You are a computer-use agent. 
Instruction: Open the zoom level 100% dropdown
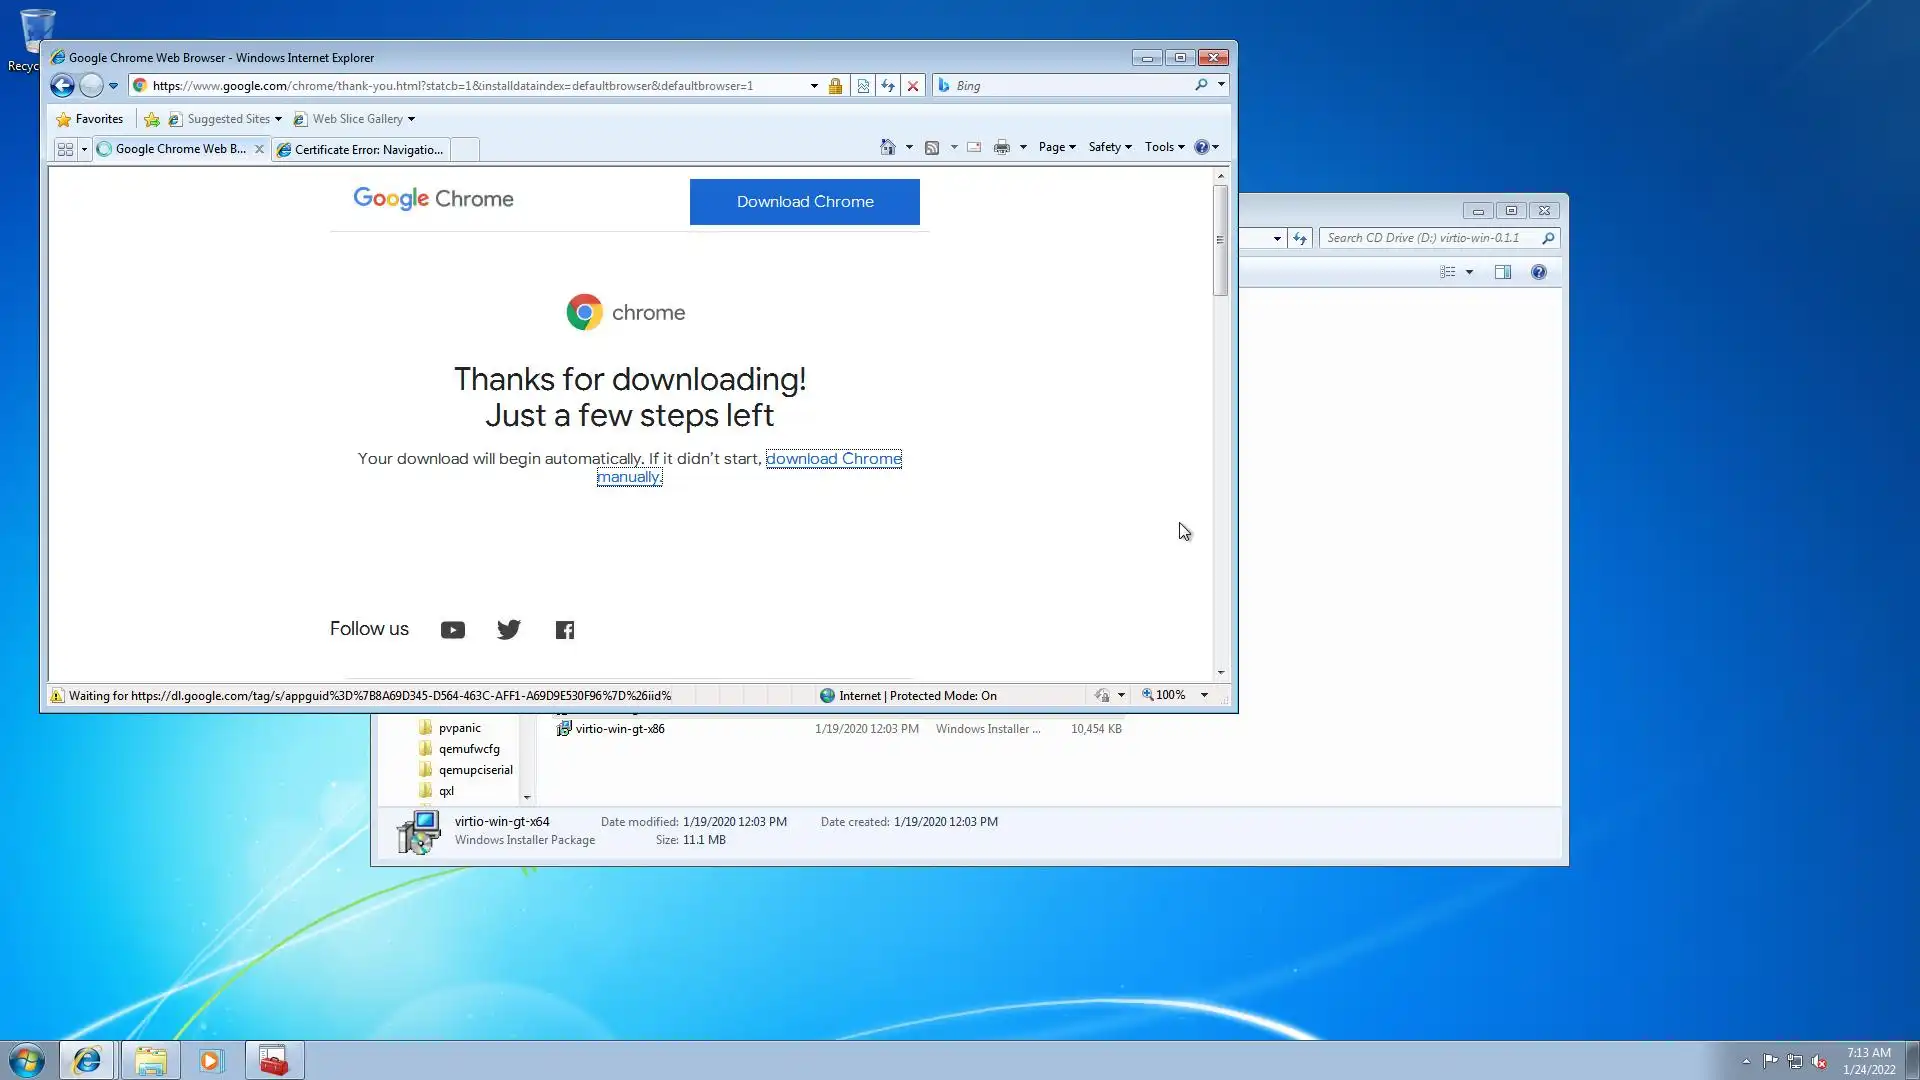(x=1204, y=695)
